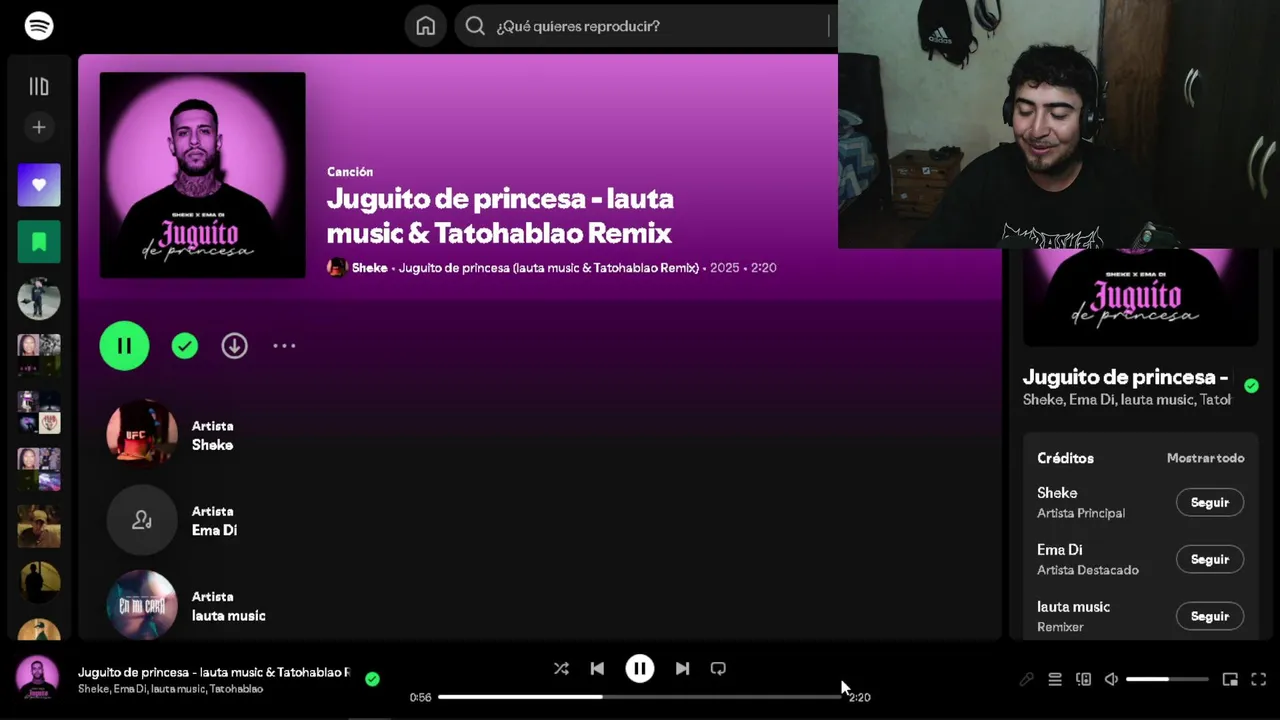Toggle saved checkmark in now playing panel
The width and height of the screenshot is (1280, 720).
[1251, 385]
